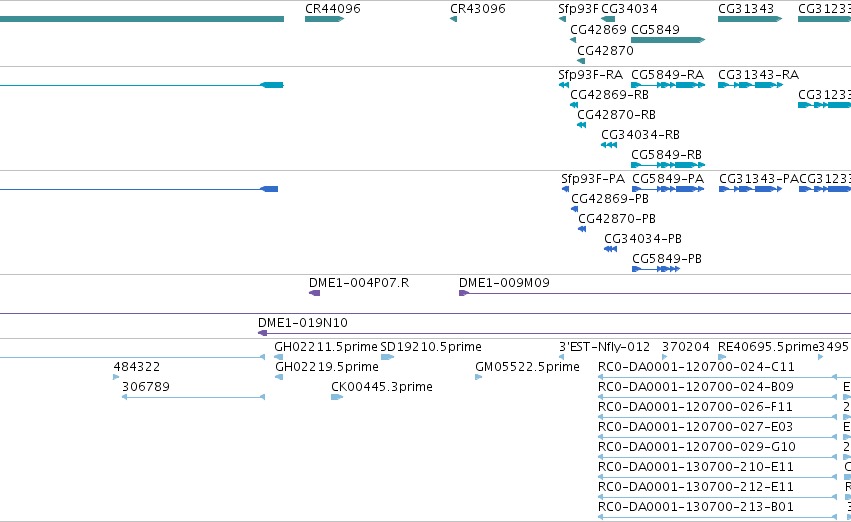This screenshot has height=522, width=851.
Task: Select transcript CG31343-RA
Action: 751,85
